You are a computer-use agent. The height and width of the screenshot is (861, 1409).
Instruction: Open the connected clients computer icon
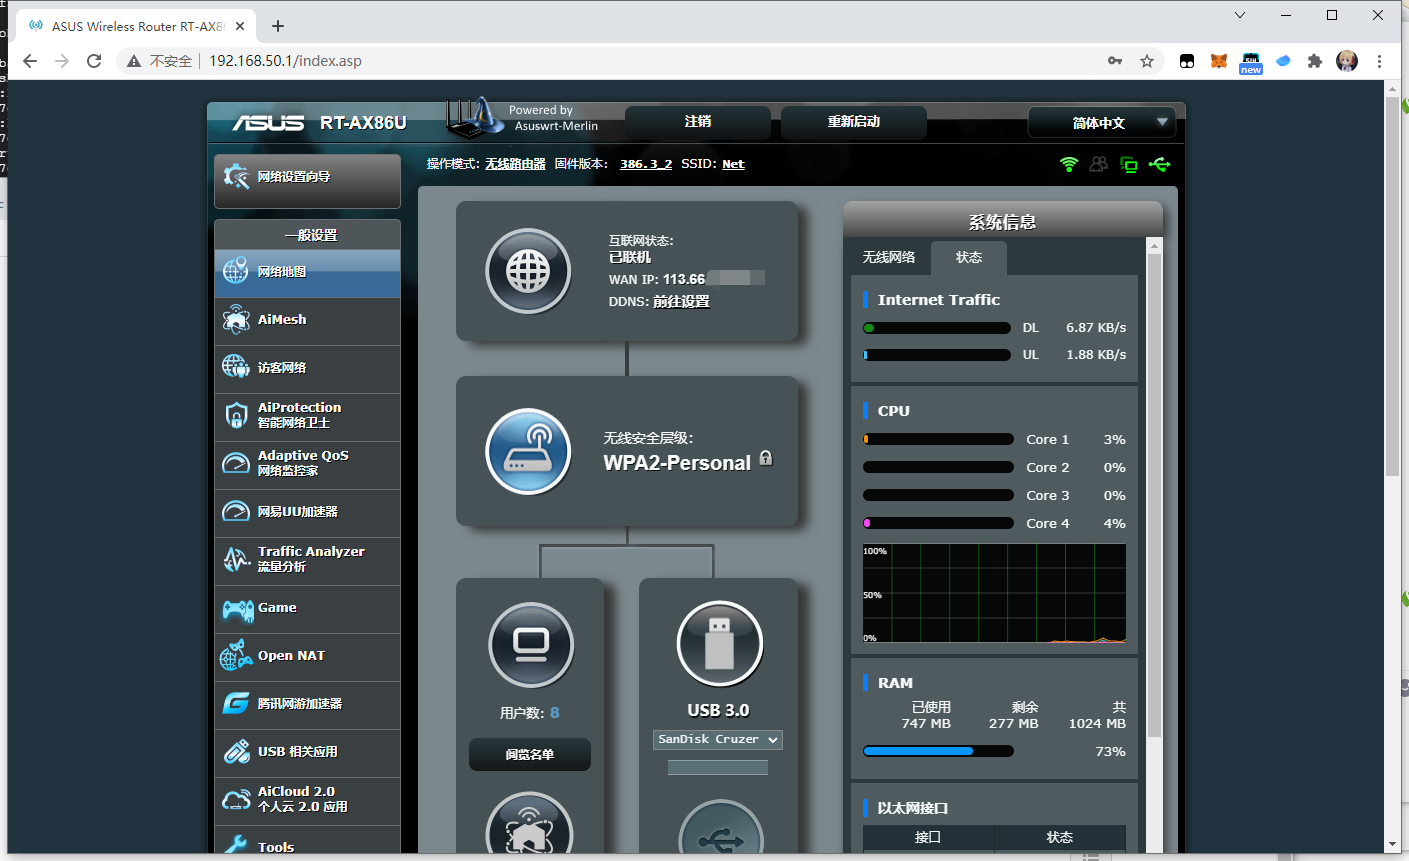[531, 645]
